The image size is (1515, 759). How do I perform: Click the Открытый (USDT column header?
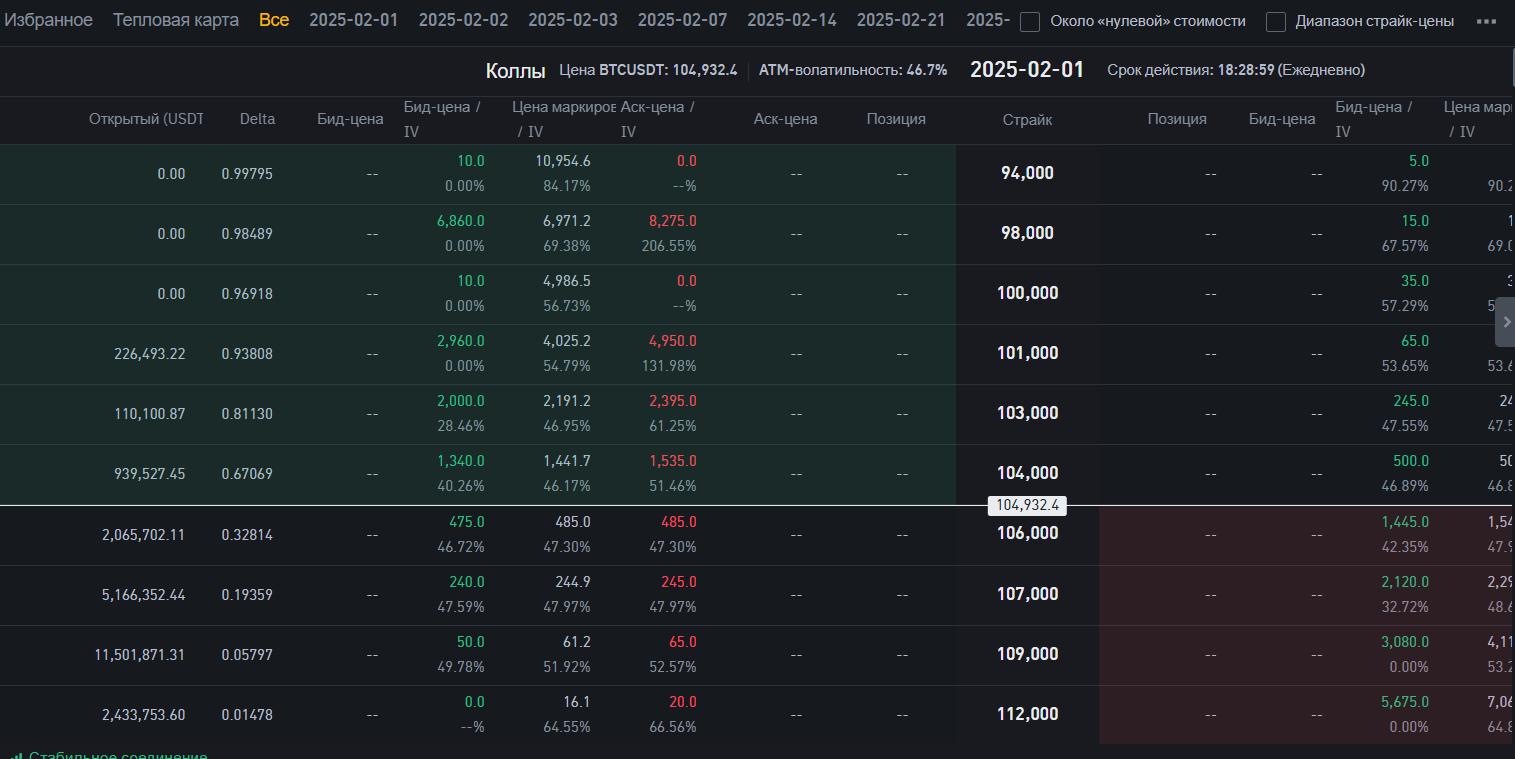146,119
